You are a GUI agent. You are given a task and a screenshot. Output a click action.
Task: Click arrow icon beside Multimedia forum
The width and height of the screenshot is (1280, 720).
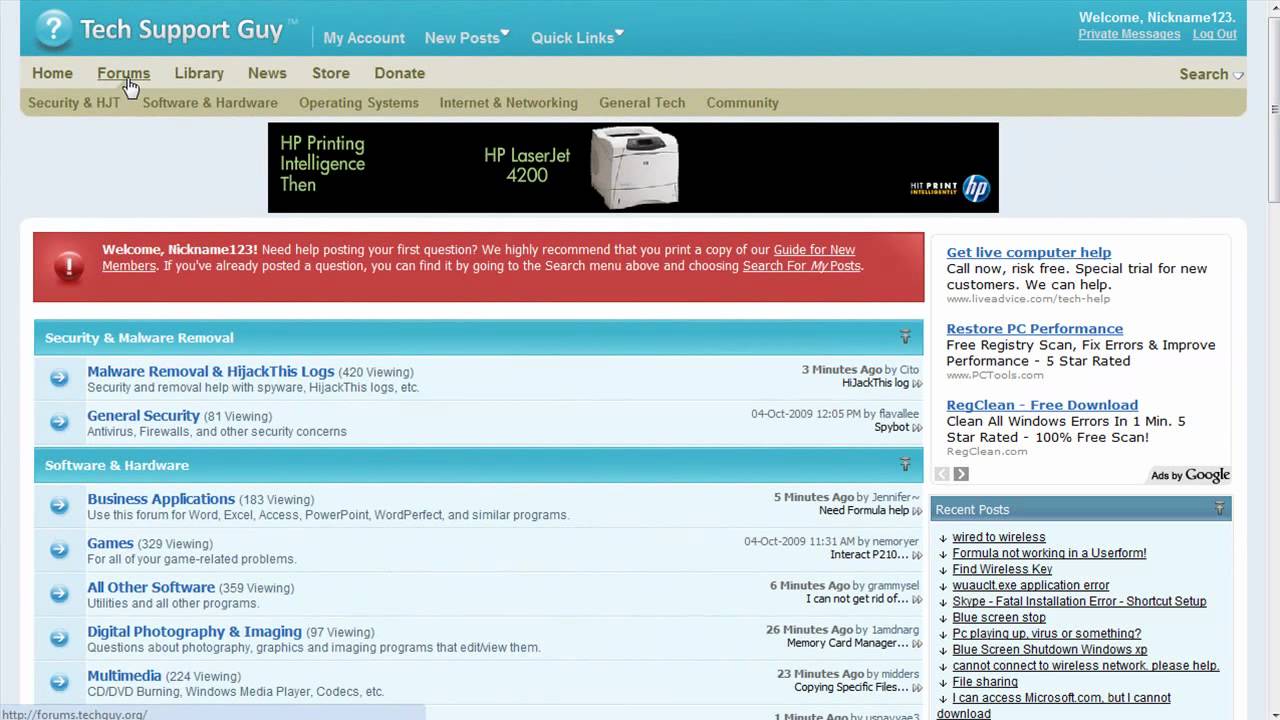tap(59, 682)
